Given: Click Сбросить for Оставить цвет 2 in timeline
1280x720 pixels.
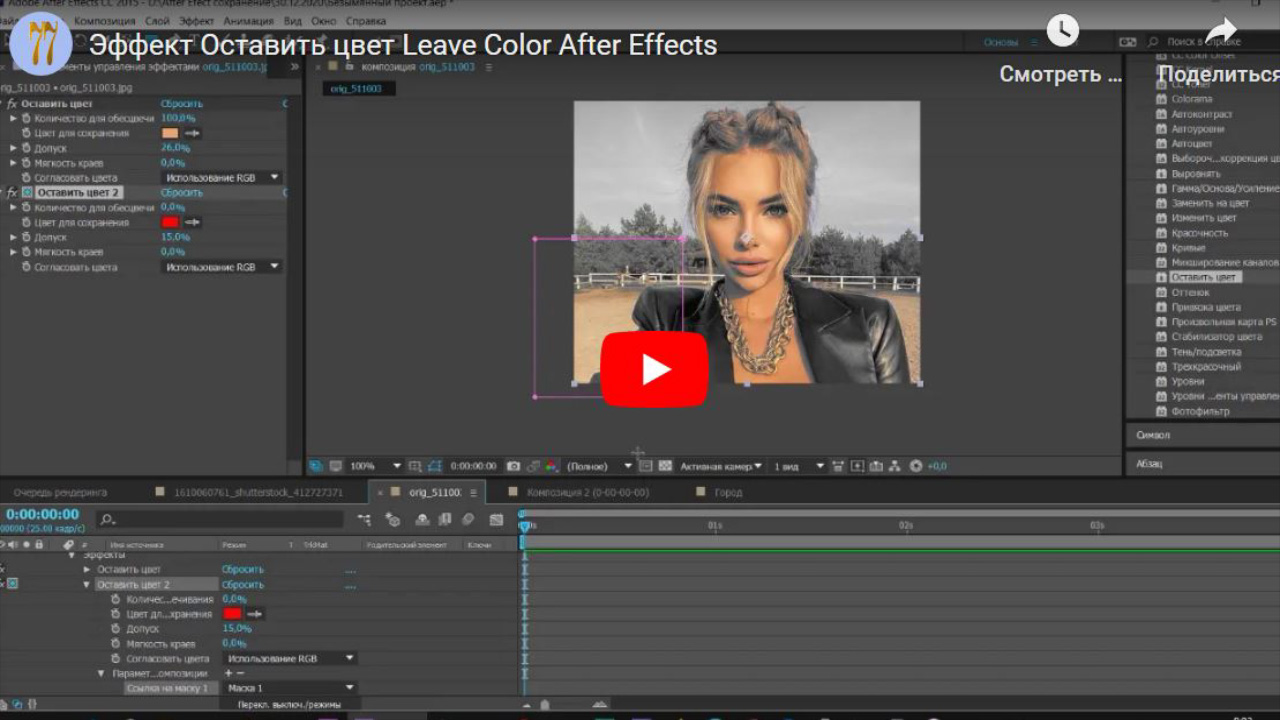Looking at the screenshot, I should [243, 585].
